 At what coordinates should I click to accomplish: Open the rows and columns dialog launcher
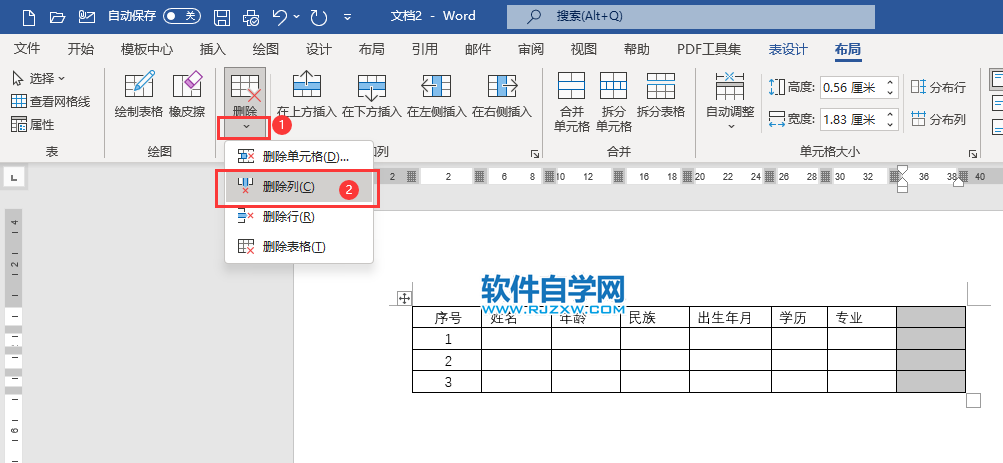point(535,153)
